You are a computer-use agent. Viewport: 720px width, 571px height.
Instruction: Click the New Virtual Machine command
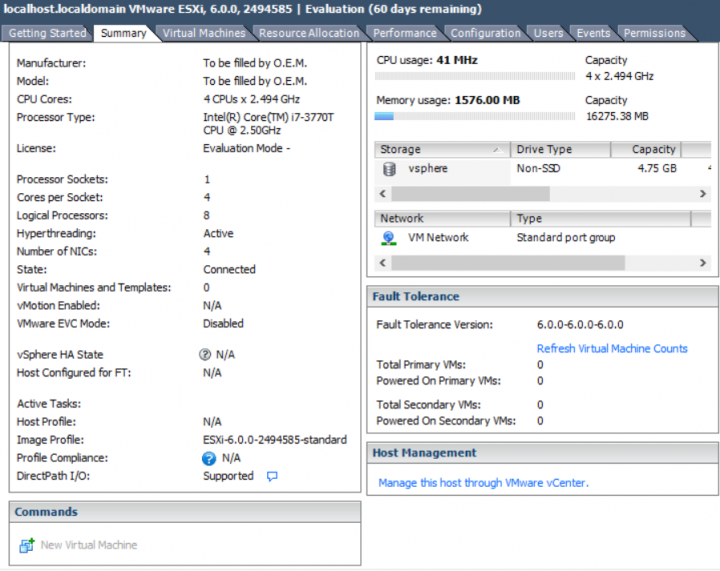point(89,545)
